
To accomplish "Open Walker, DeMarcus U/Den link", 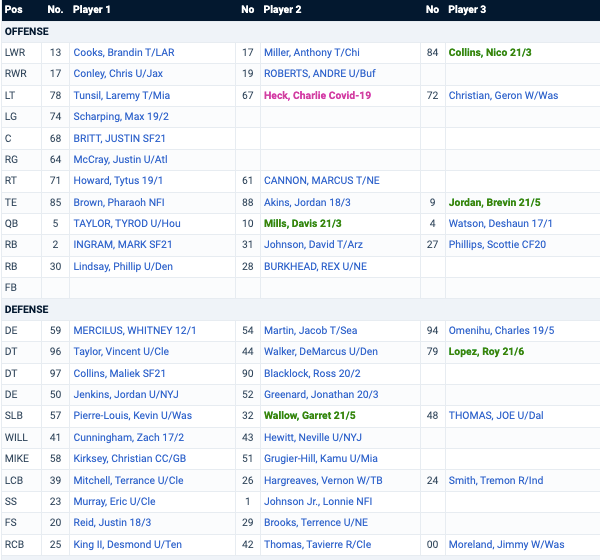I will (321, 351).
